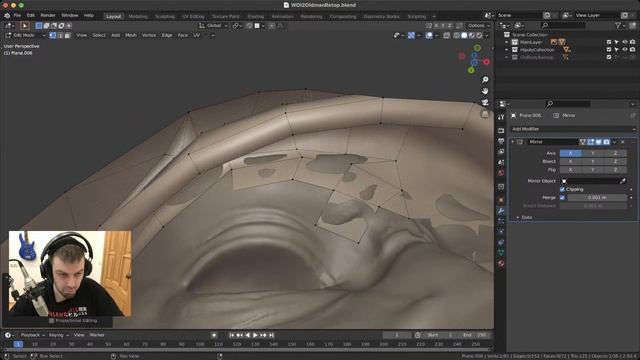
Task: Open the Object Constraints tab icon
Action: pyautogui.click(x=501, y=242)
